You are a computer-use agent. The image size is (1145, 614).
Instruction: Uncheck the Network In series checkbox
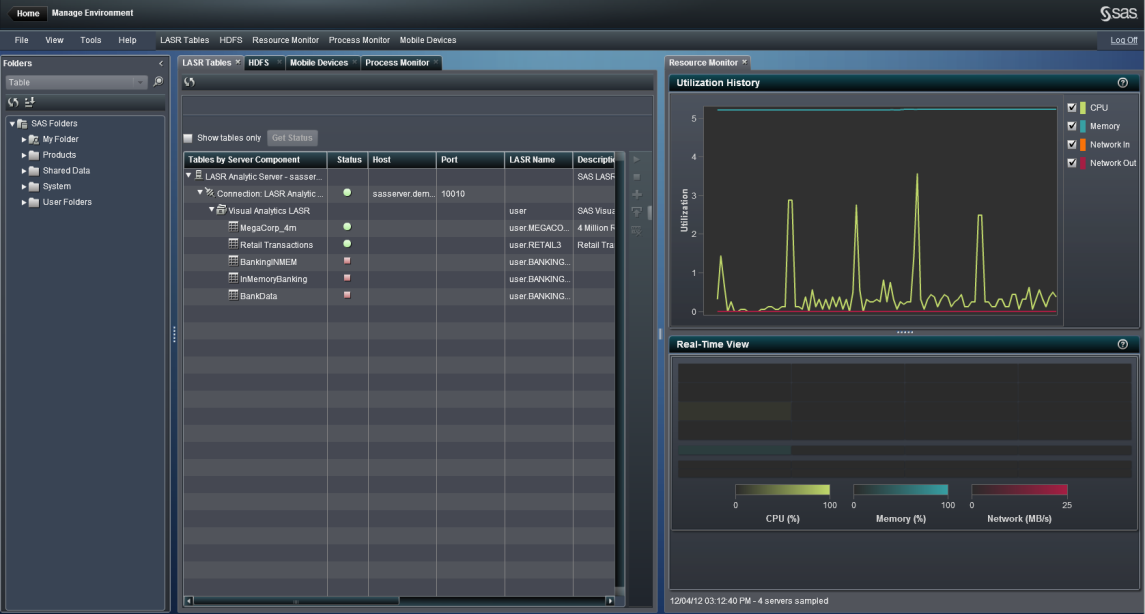tap(1072, 145)
